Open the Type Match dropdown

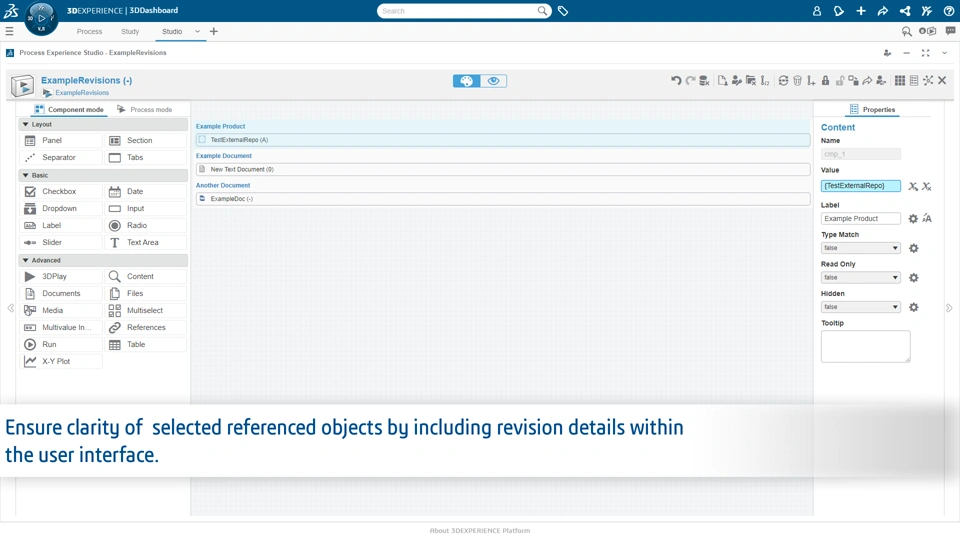pos(860,248)
